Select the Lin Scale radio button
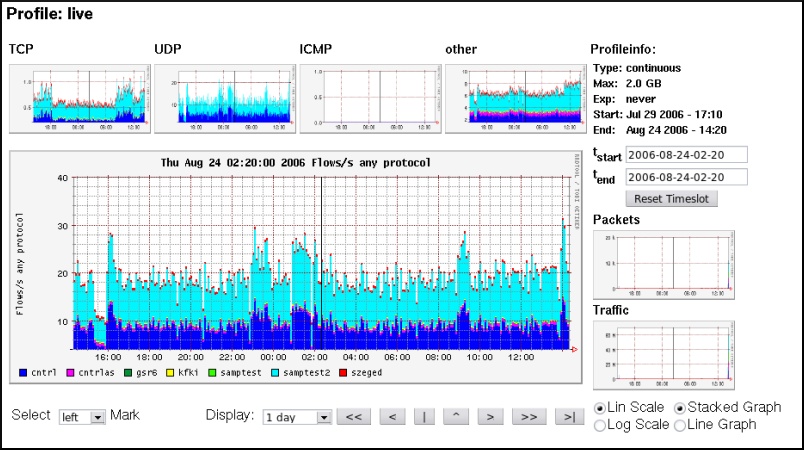The height and width of the screenshot is (450, 804). click(x=600, y=408)
